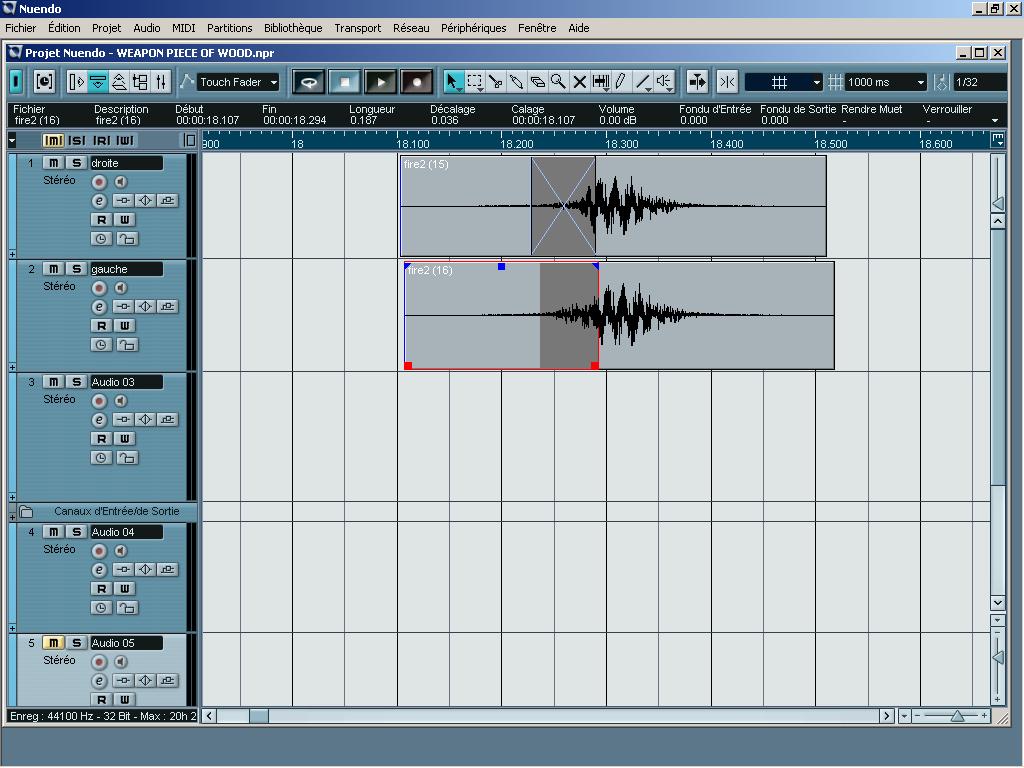Select the arrow Object Selection tool
Image resolution: width=1024 pixels, height=768 pixels.
[x=452, y=82]
